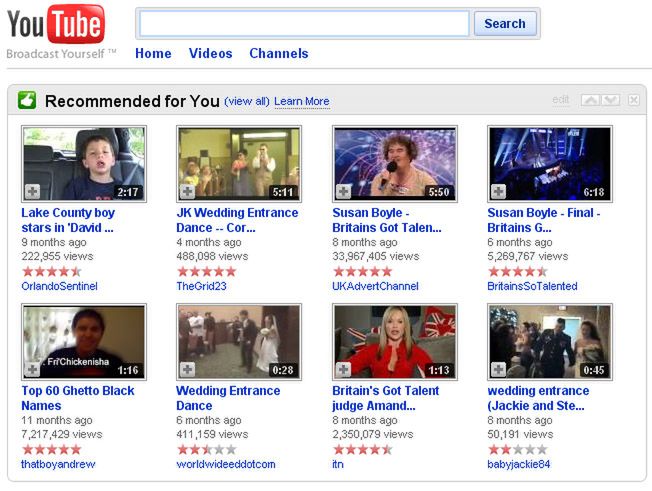Click the five-star rating of TheGrid23 video

pos(207,272)
